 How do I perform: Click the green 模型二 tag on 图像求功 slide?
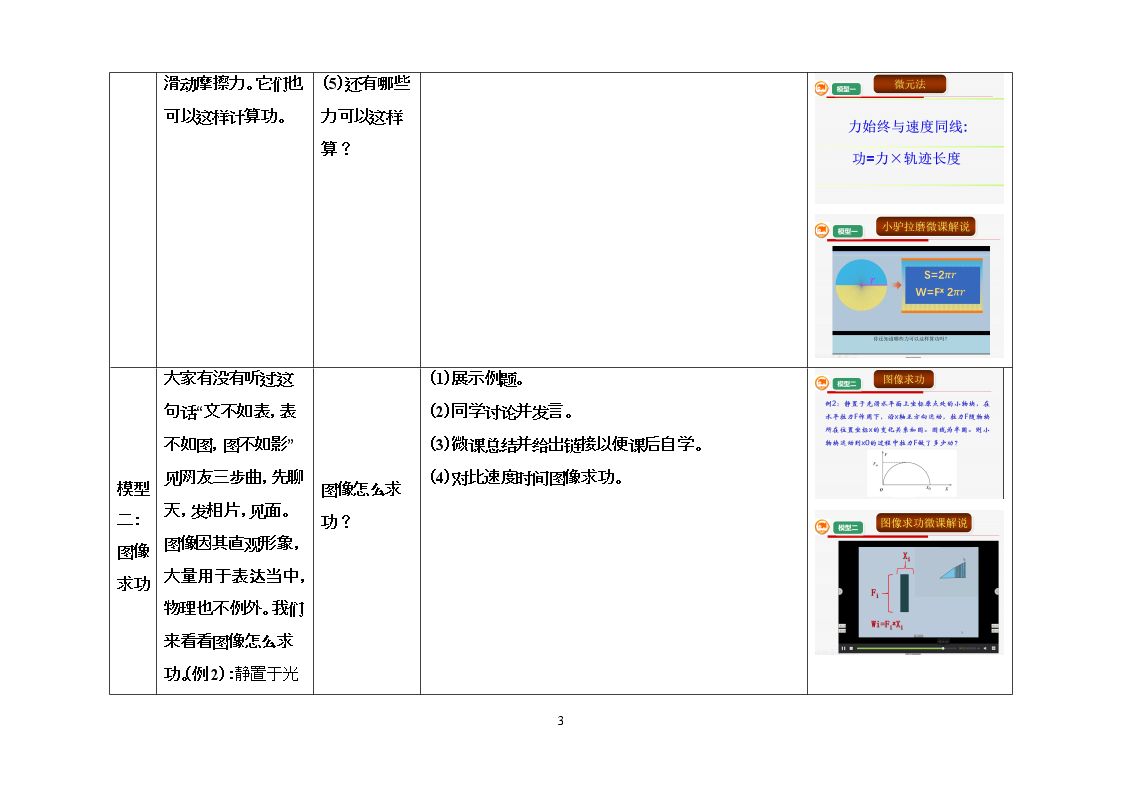tap(847, 384)
